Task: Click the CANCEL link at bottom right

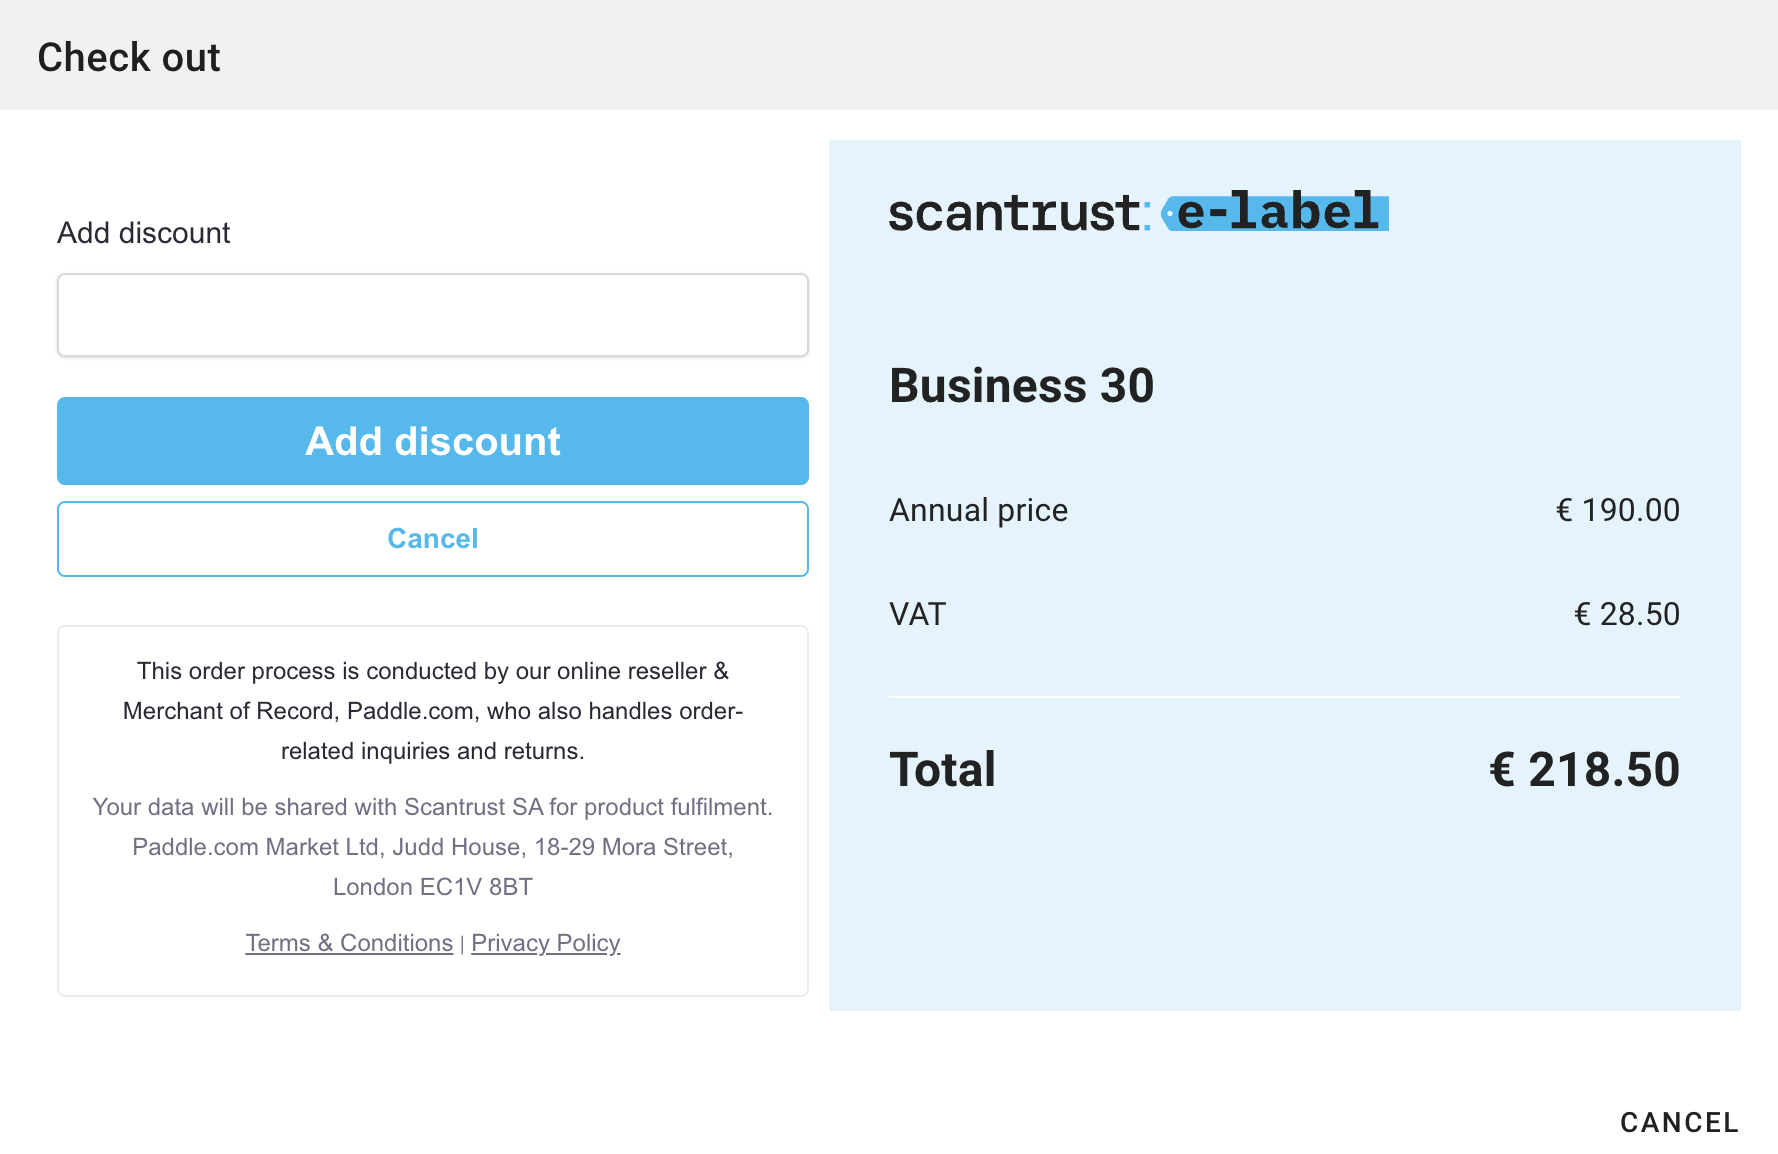Action: pyautogui.click(x=1679, y=1122)
